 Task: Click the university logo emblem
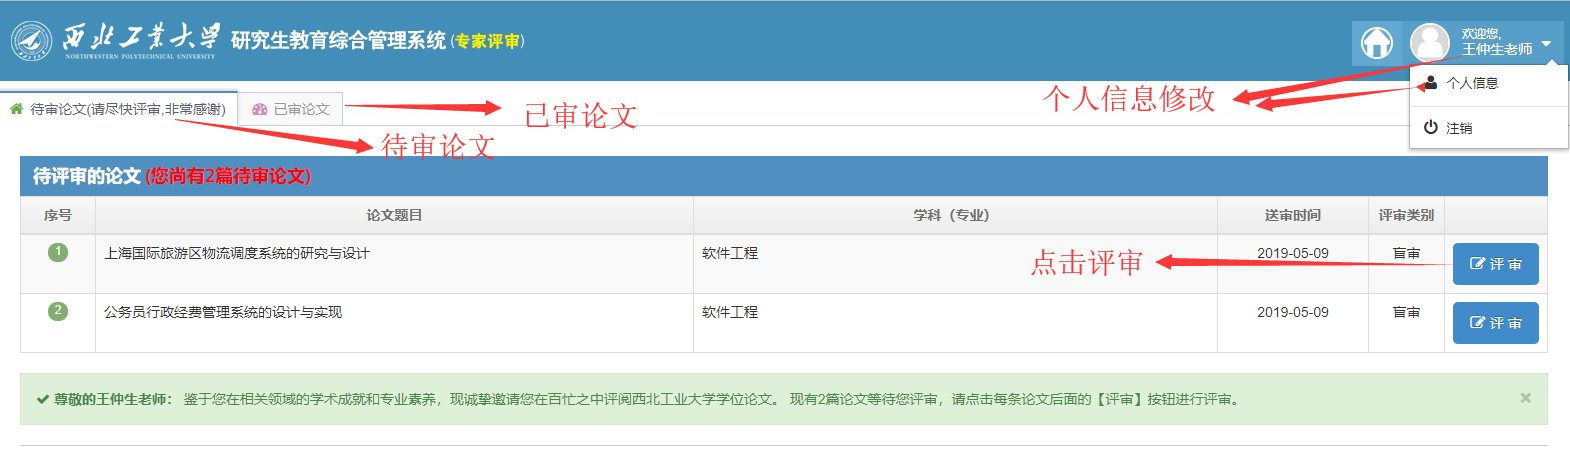pyautogui.click(x=31, y=41)
